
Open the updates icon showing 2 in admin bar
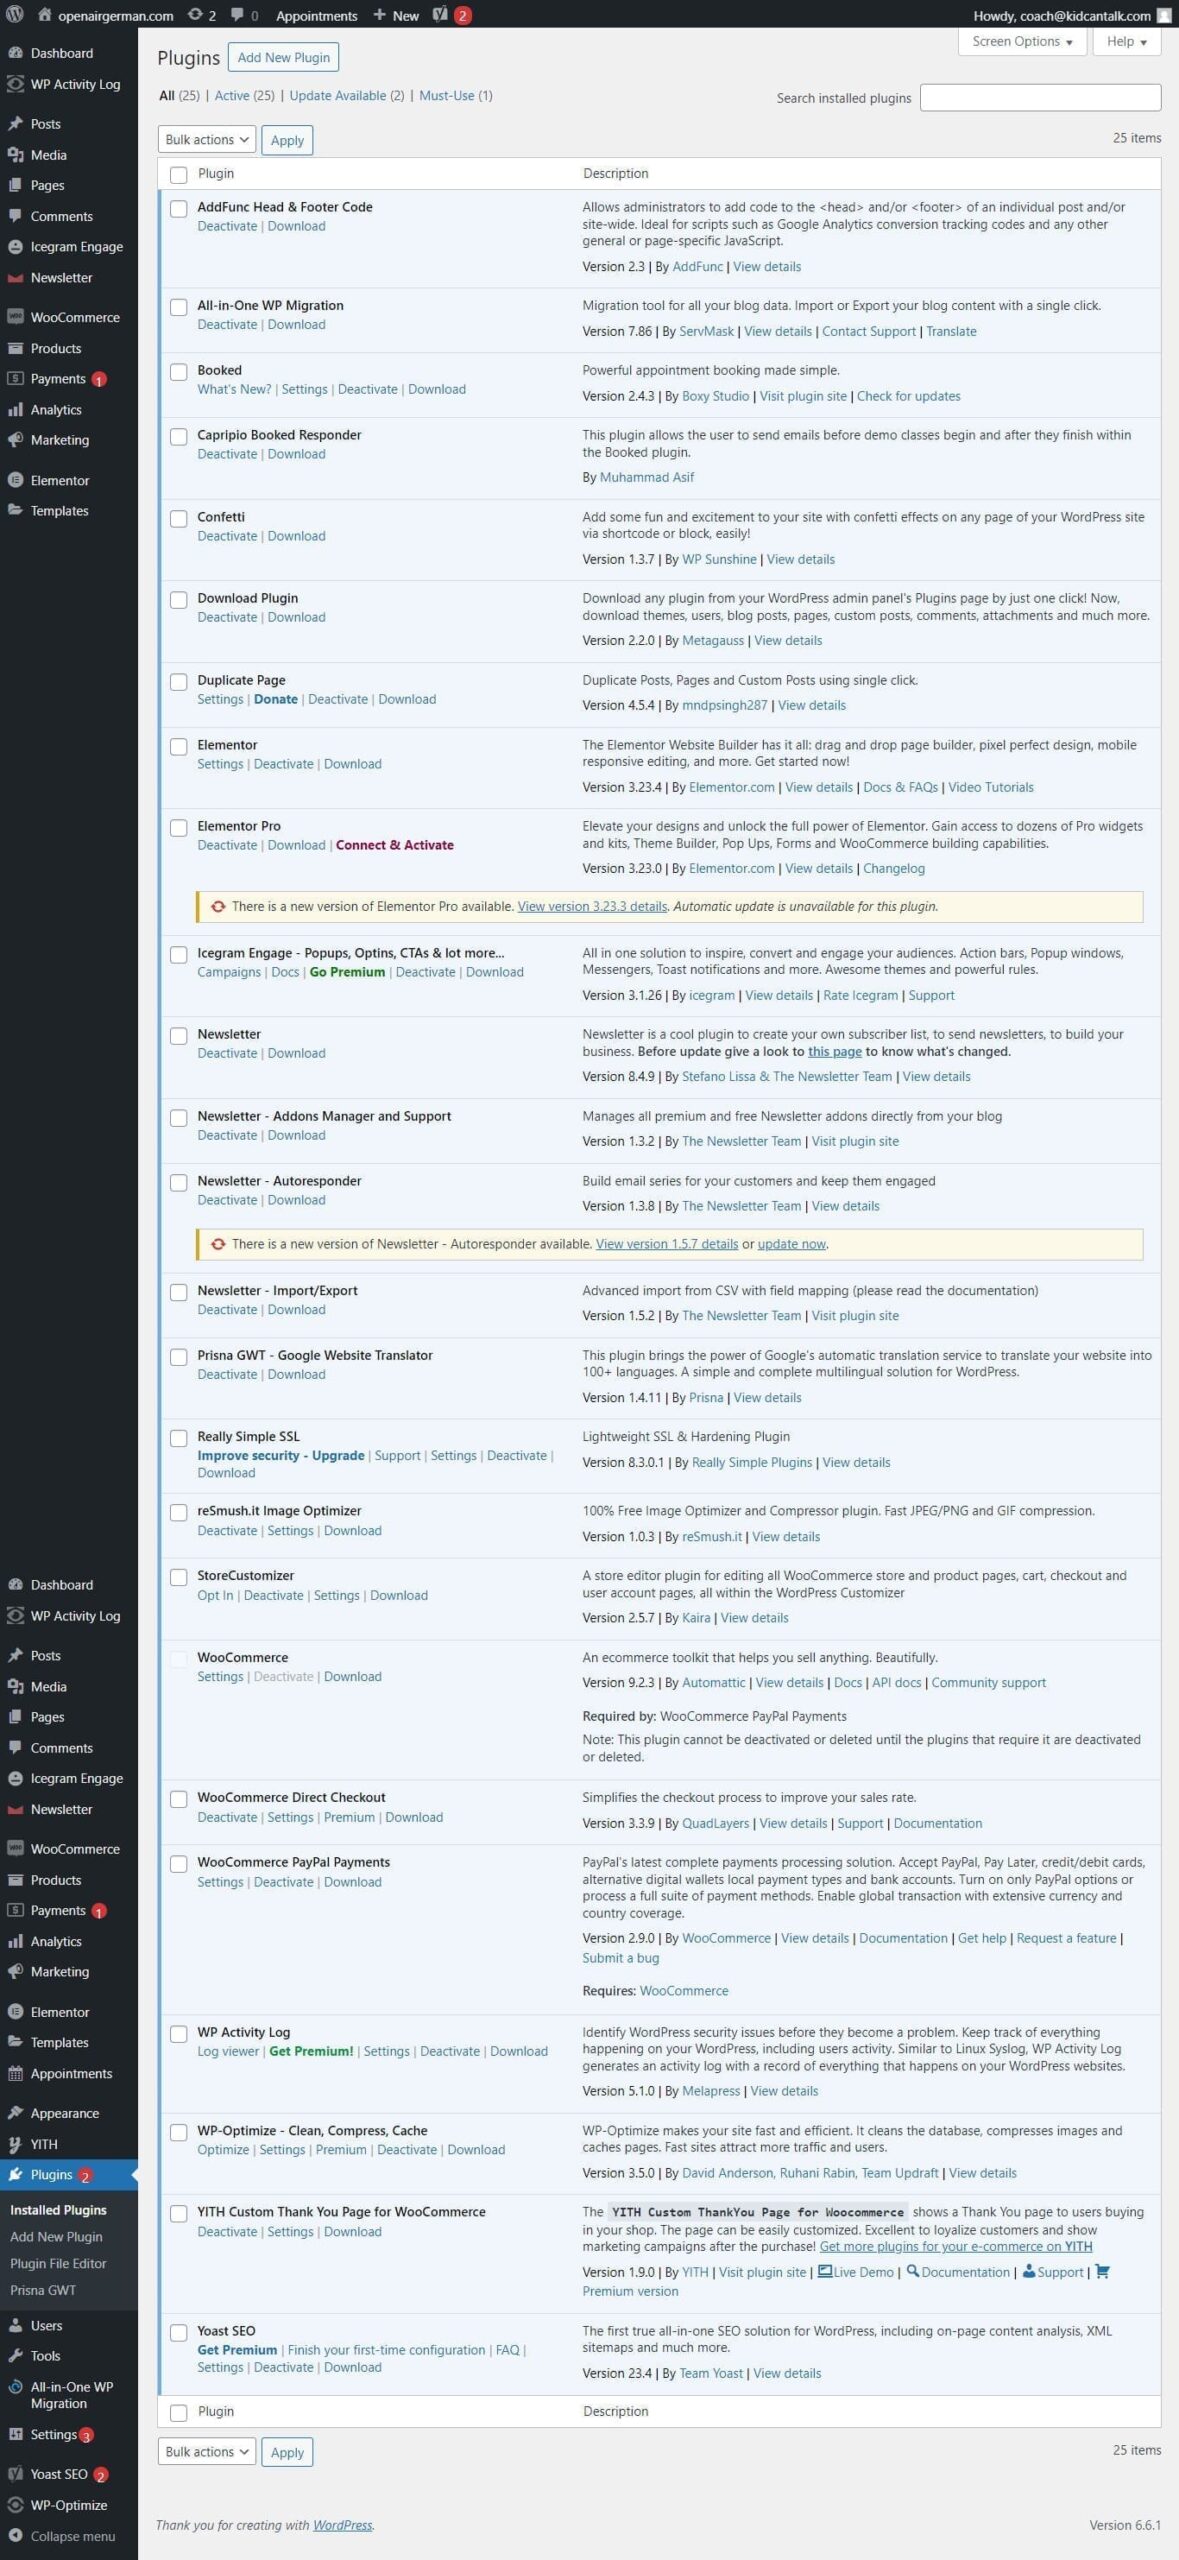[196, 15]
